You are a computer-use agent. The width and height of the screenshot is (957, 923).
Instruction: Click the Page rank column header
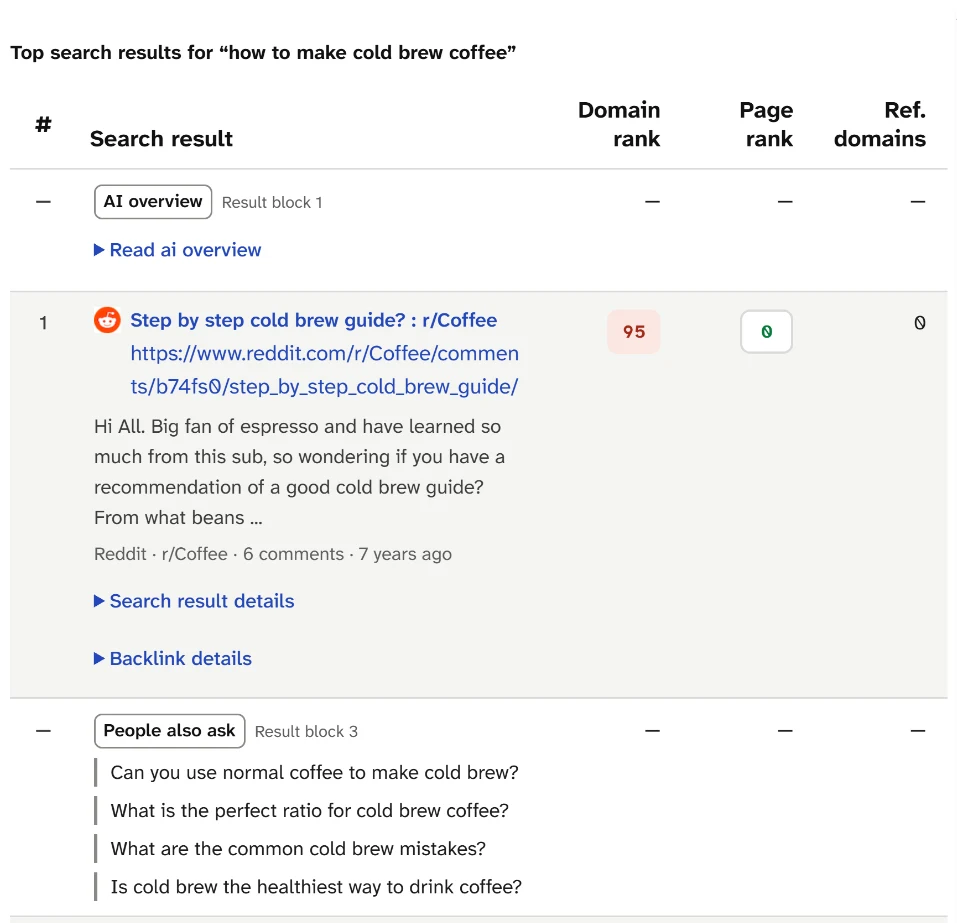point(766,124)
